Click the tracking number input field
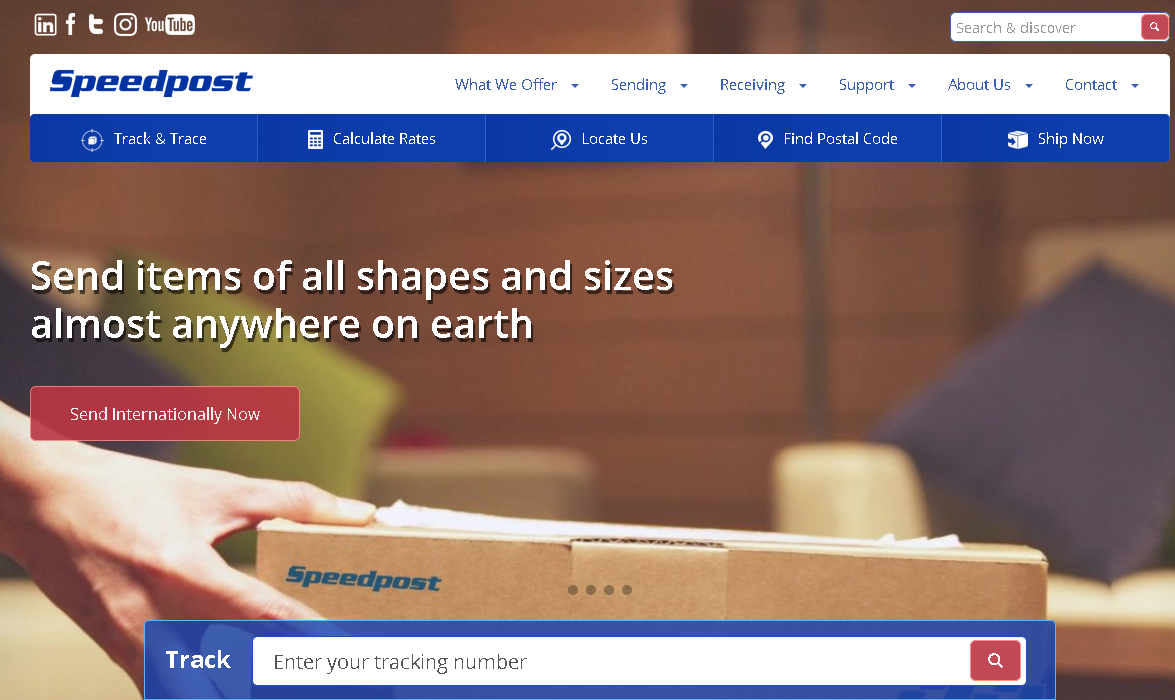The image size is (1175, 700). [x=611, y=661]
